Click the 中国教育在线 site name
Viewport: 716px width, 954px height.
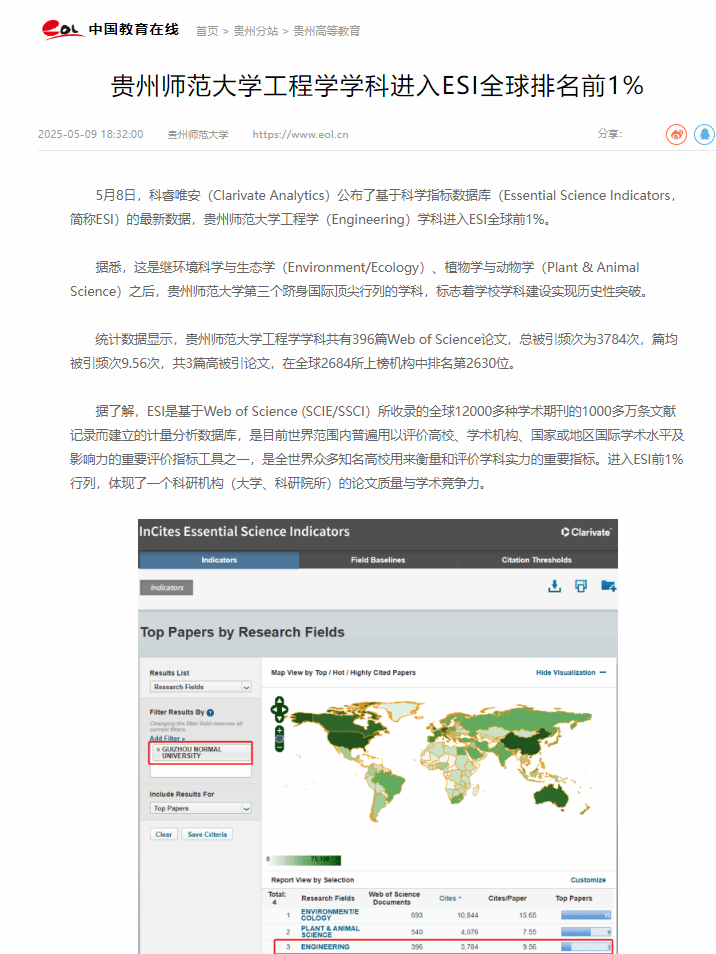[x=134, y=29]
